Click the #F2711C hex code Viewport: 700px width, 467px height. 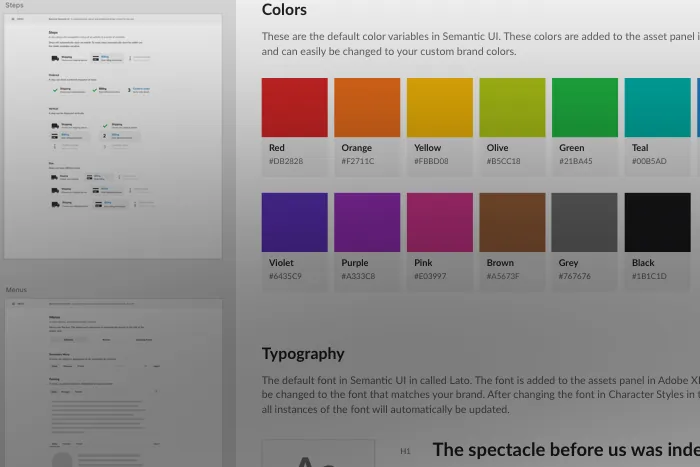(x=358, y=161)
